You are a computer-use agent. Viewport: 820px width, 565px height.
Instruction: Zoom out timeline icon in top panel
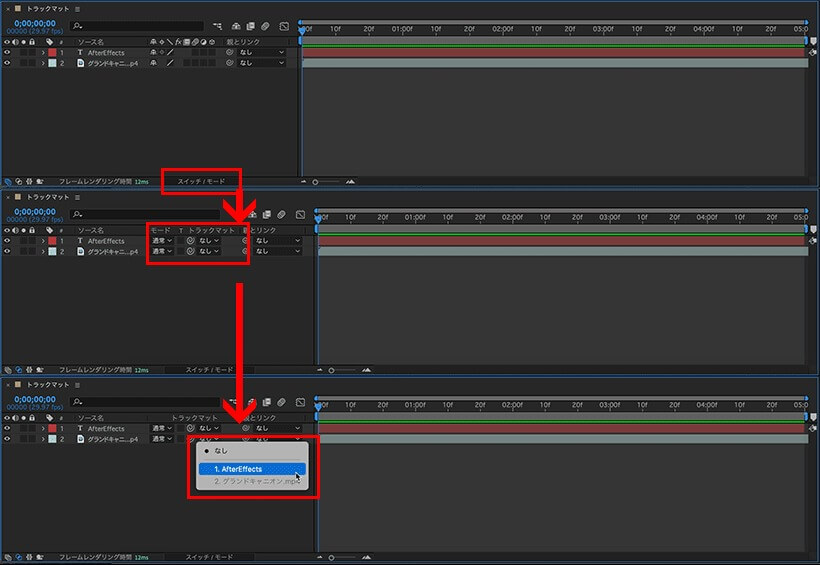(304, 182)
